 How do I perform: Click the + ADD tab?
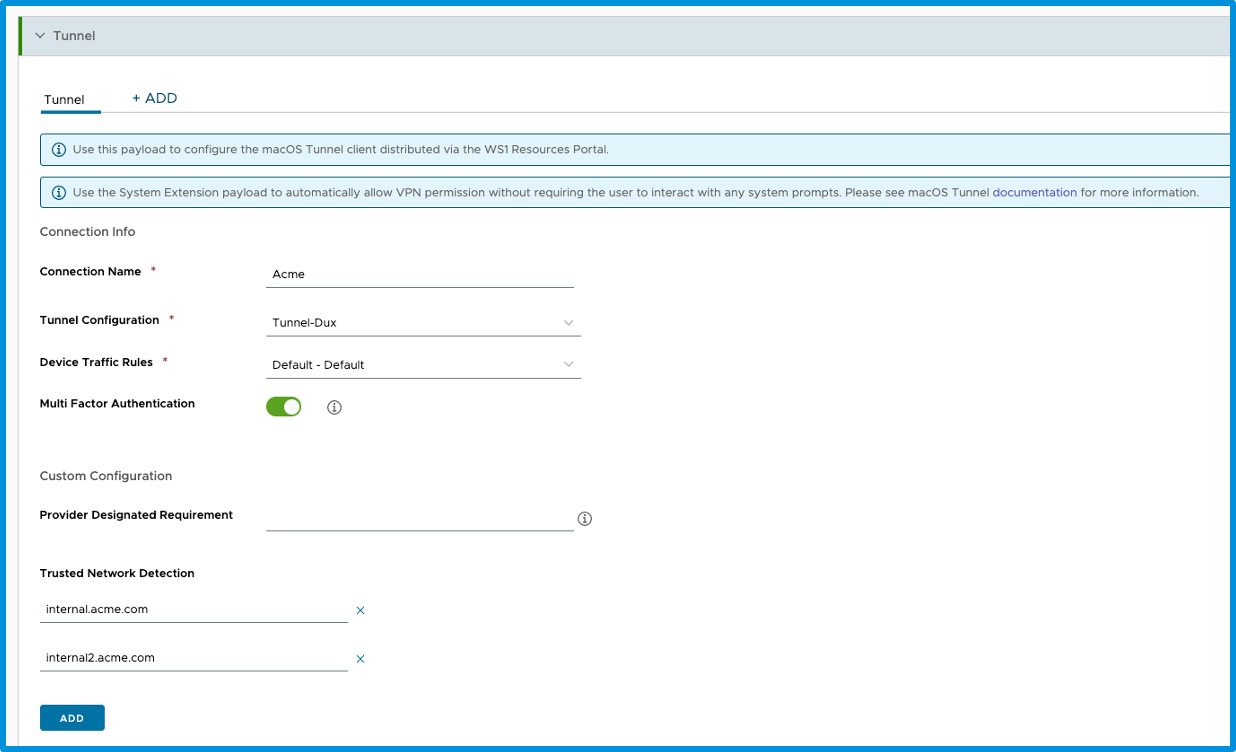point(155,98)
